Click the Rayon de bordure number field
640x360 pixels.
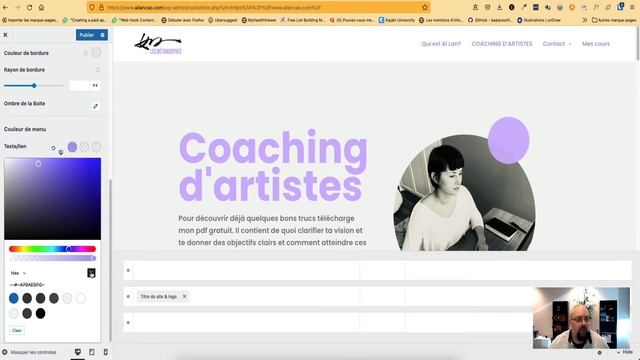[x=80, y=85]
